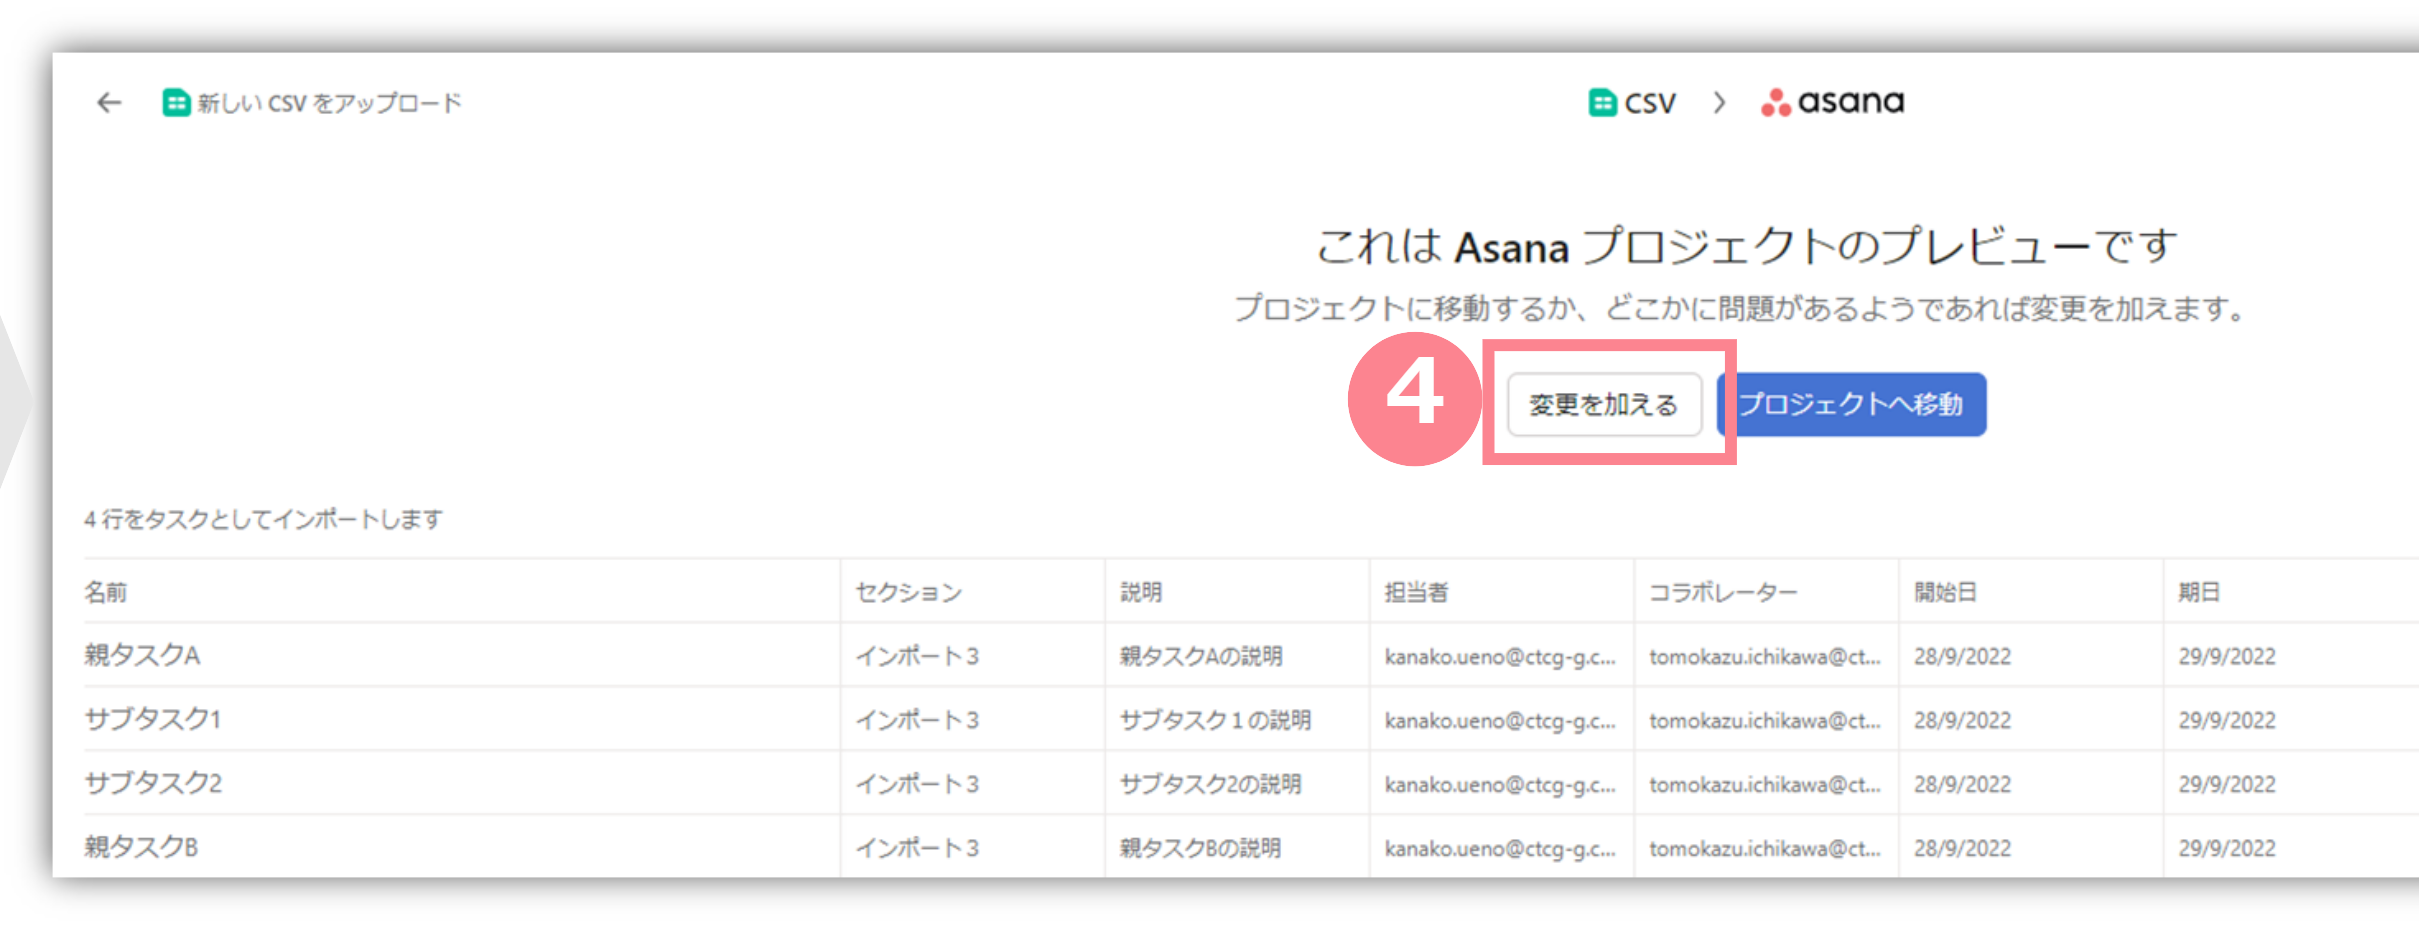Select the 名前 column header
This screenshot has height=930, width=2419.
click(x=106, y=592)
